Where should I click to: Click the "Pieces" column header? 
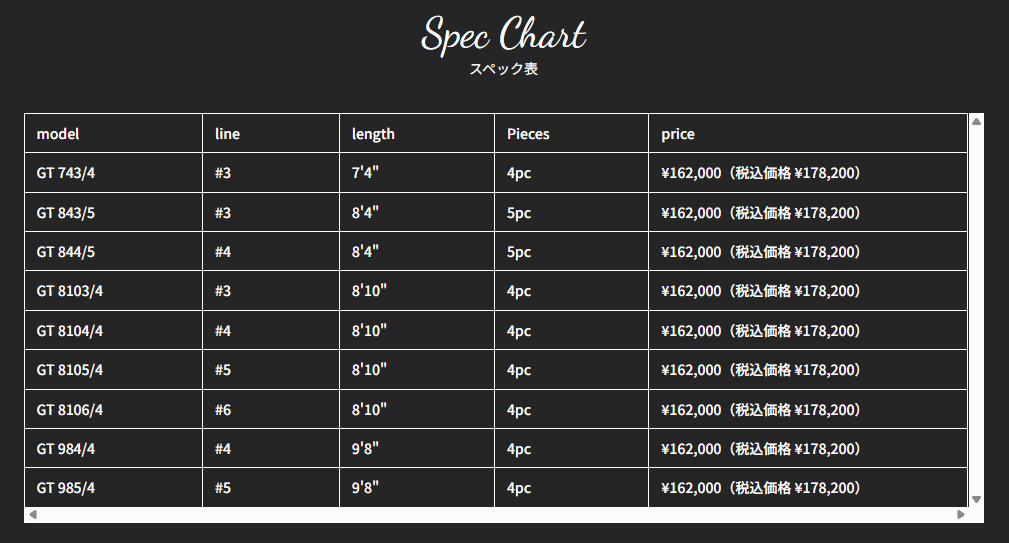pos(528,134)
